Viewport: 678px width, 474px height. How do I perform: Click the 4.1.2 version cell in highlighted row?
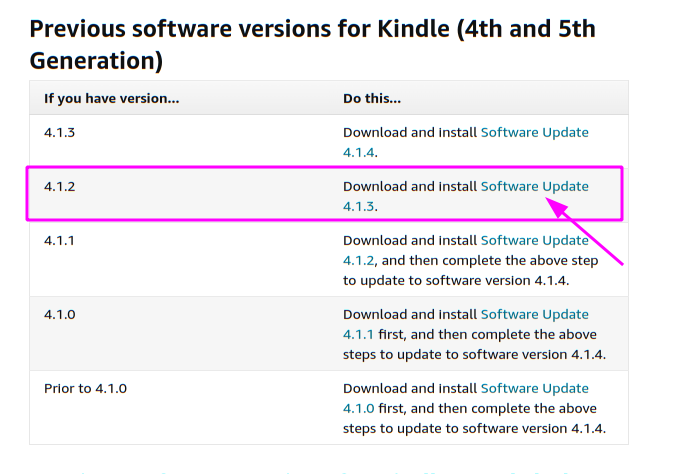59,186
